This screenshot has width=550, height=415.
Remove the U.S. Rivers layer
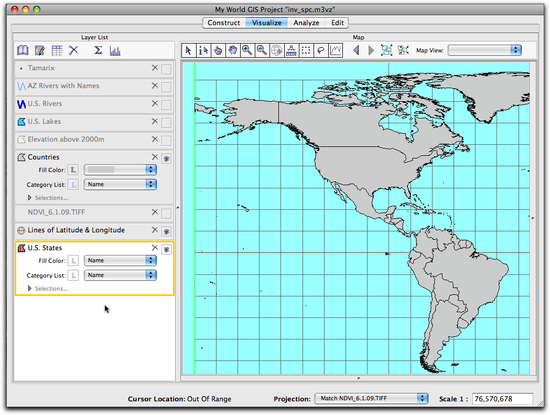155,103
